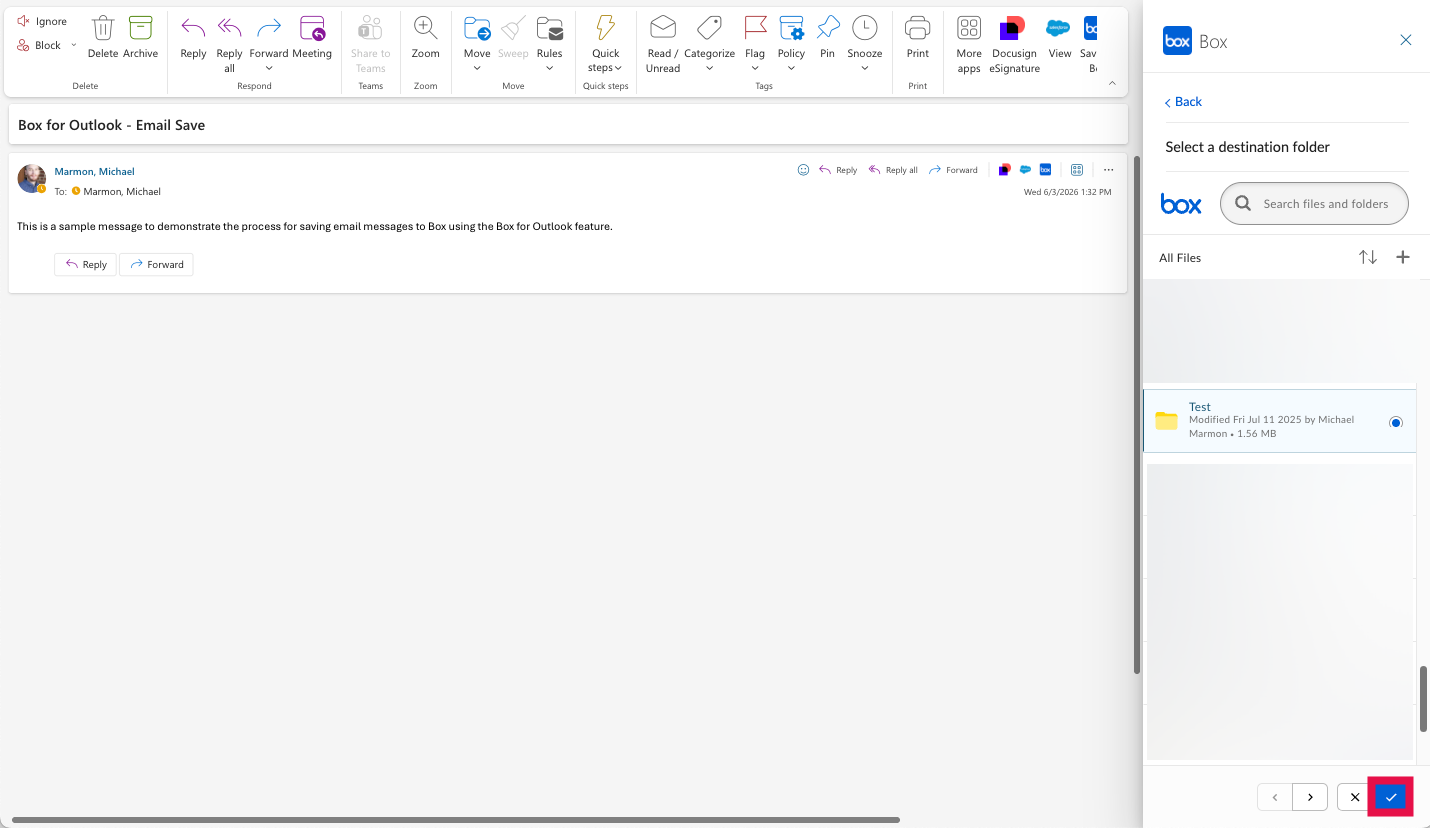The image size is (1430, 828).
Task: Open the message More actions ellipsis
Action: point(1108,170)
